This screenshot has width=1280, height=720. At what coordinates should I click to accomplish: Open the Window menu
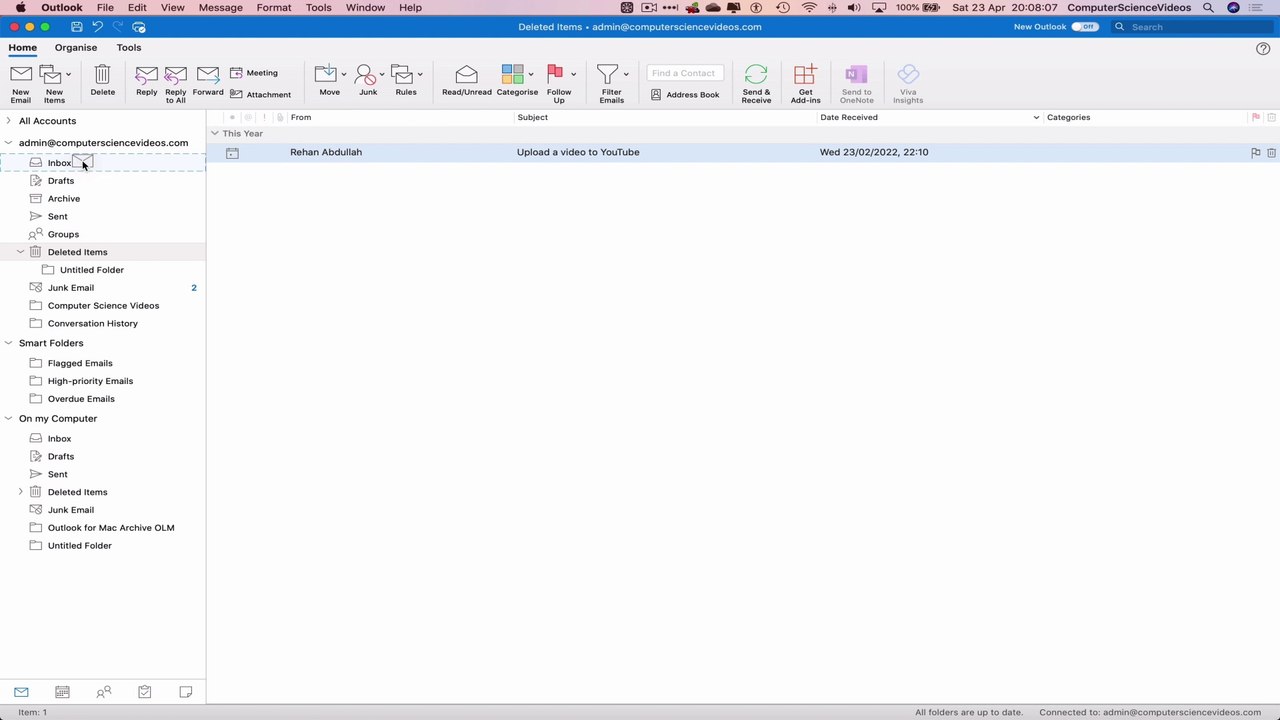(x=365, y=8)
